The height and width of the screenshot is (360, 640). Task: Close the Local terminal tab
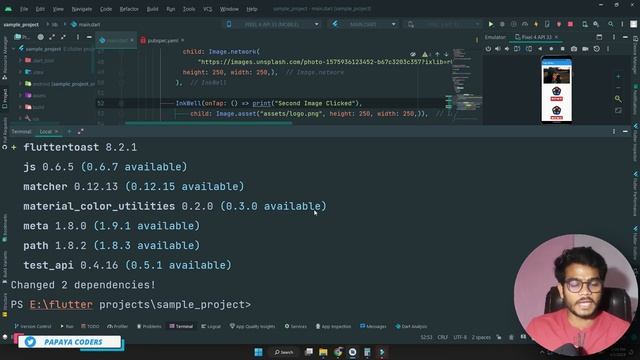pyautogui.click(x=57, y=131)
